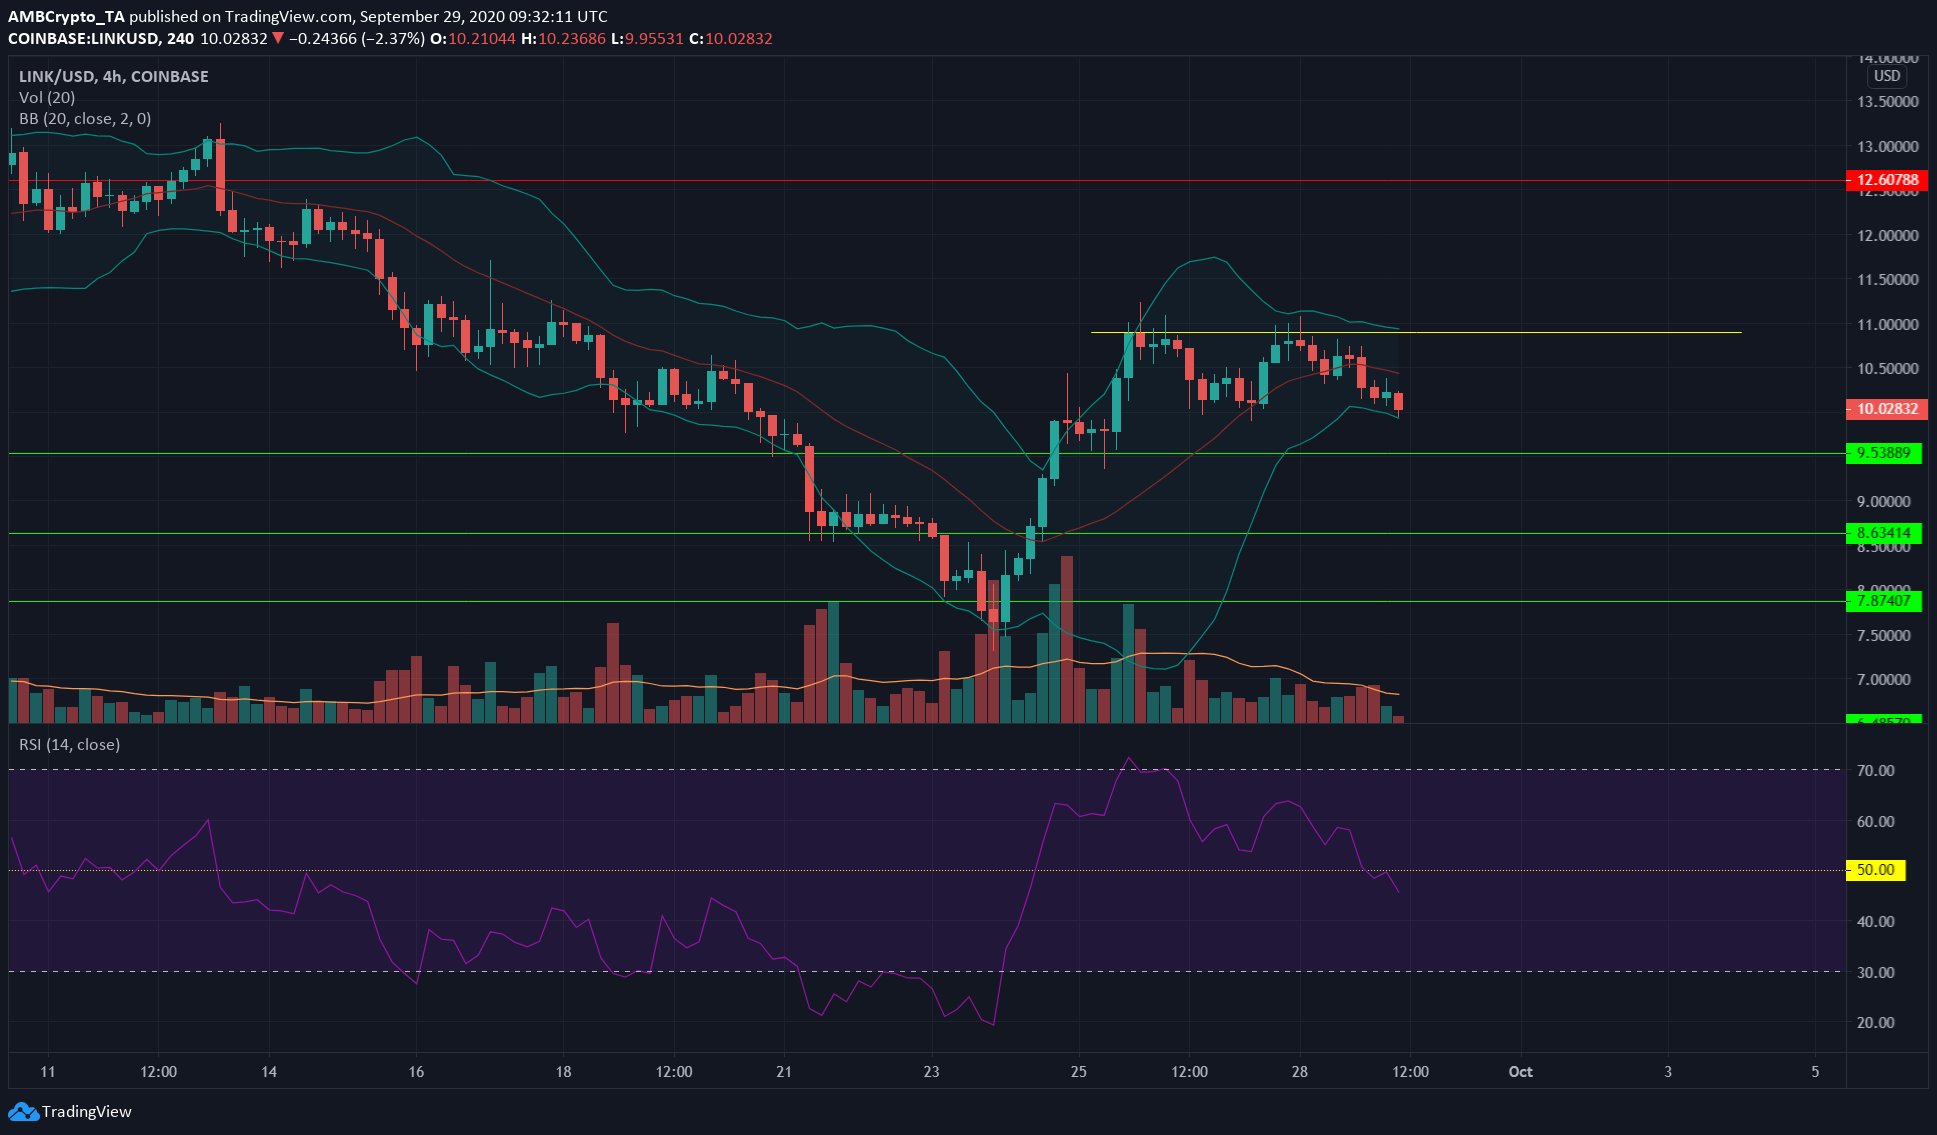Viewport: 1937px width, 1135px height.
Task: Click the 21 date on time axis
Action: 783,1071
